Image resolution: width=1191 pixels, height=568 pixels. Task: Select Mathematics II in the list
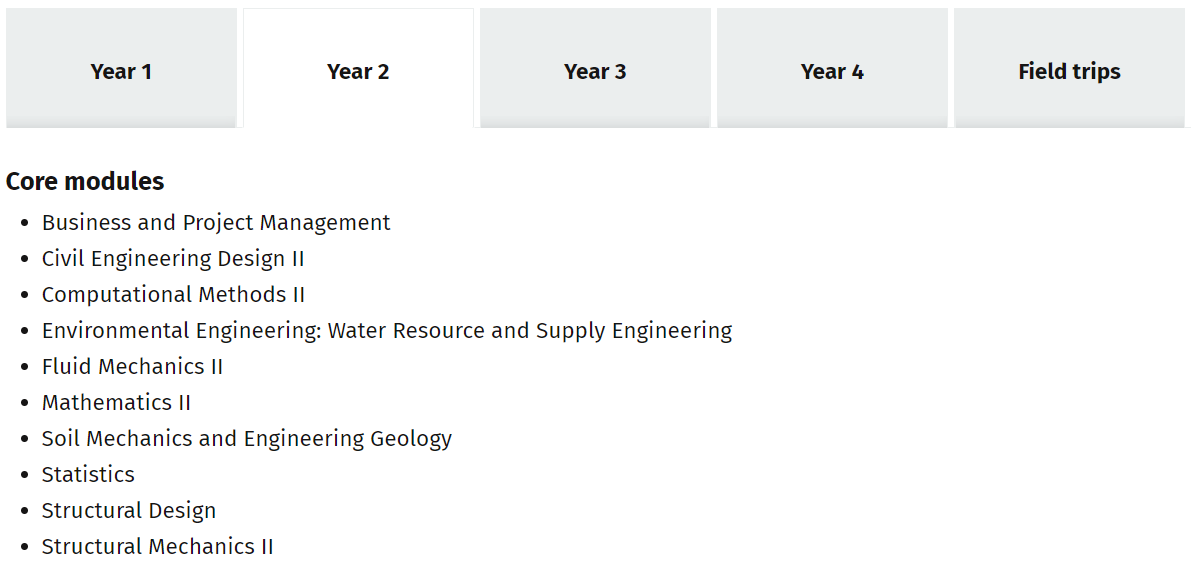[x=116, y=403]
